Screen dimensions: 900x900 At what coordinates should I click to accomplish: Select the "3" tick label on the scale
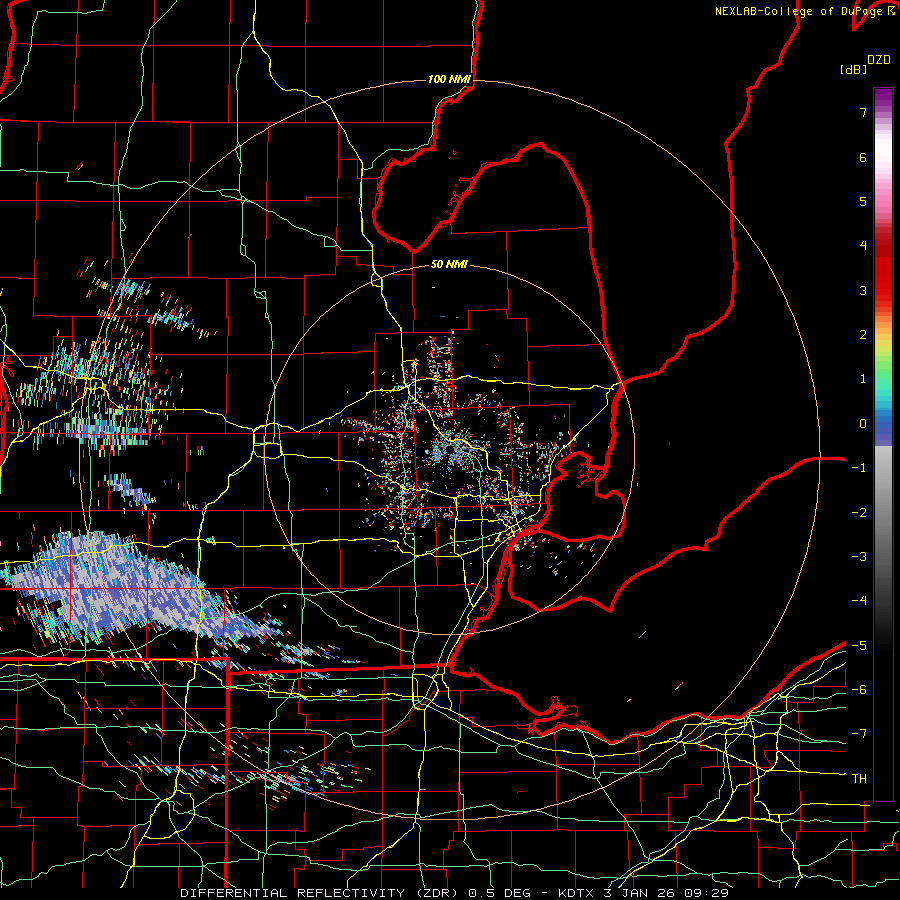pos(863,290)
